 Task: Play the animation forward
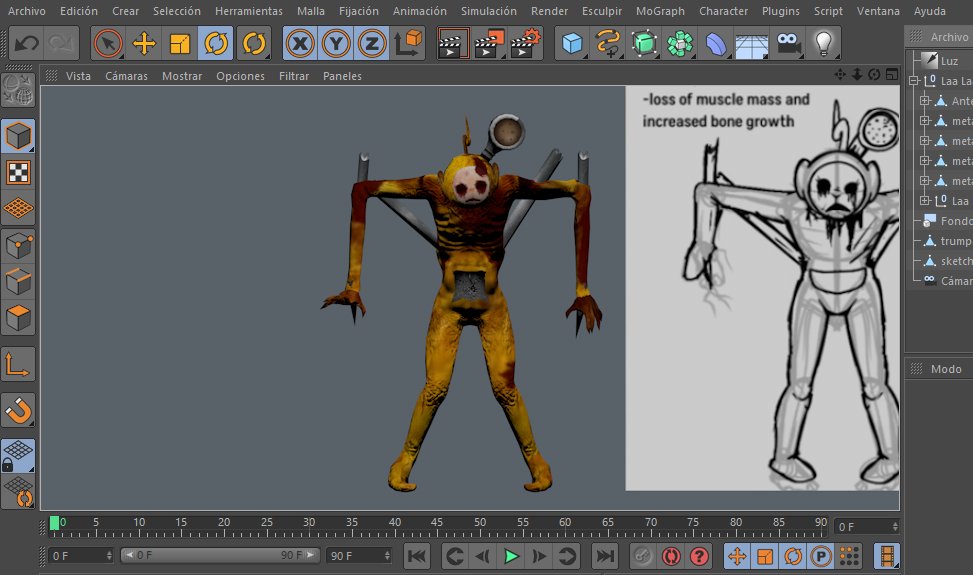tap(511, 556)
